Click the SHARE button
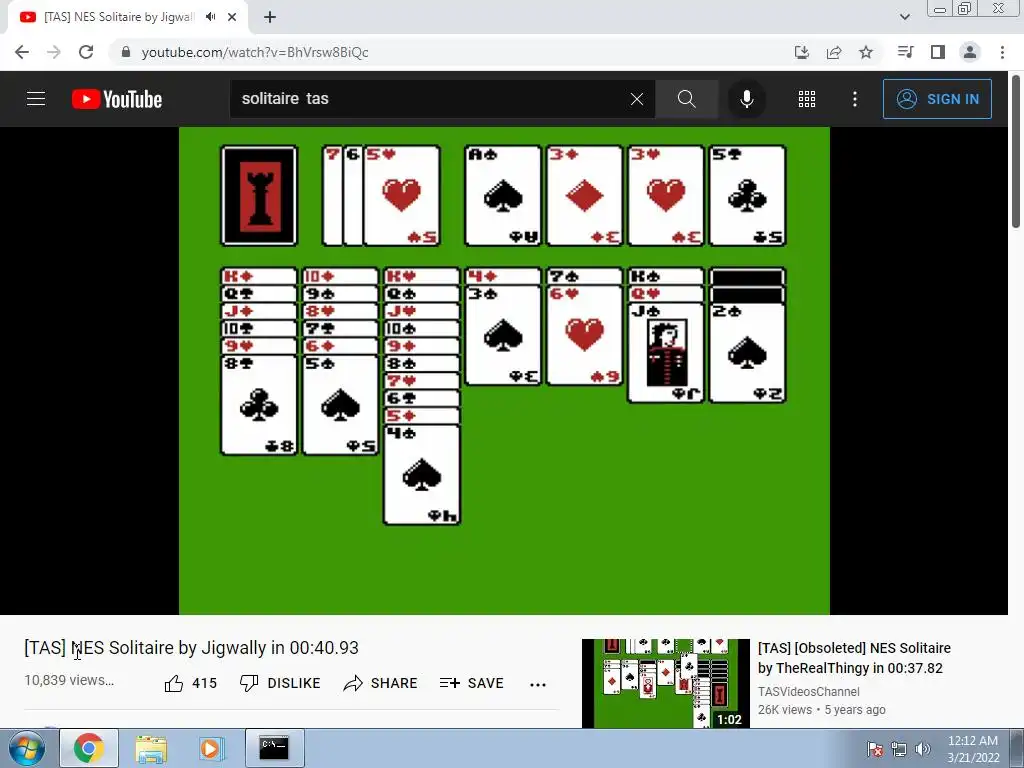The width and height of the screenshot is (1024, 768). coord(380,683)
